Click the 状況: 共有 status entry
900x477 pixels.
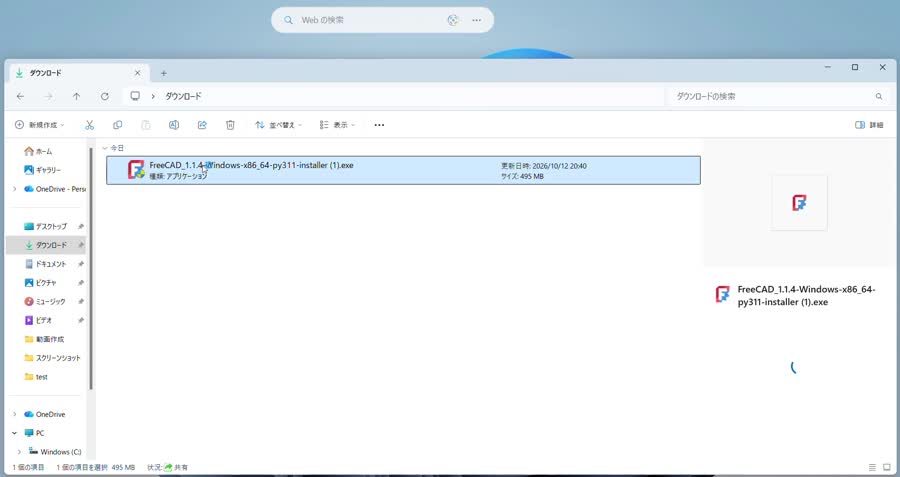pos(168,467)
